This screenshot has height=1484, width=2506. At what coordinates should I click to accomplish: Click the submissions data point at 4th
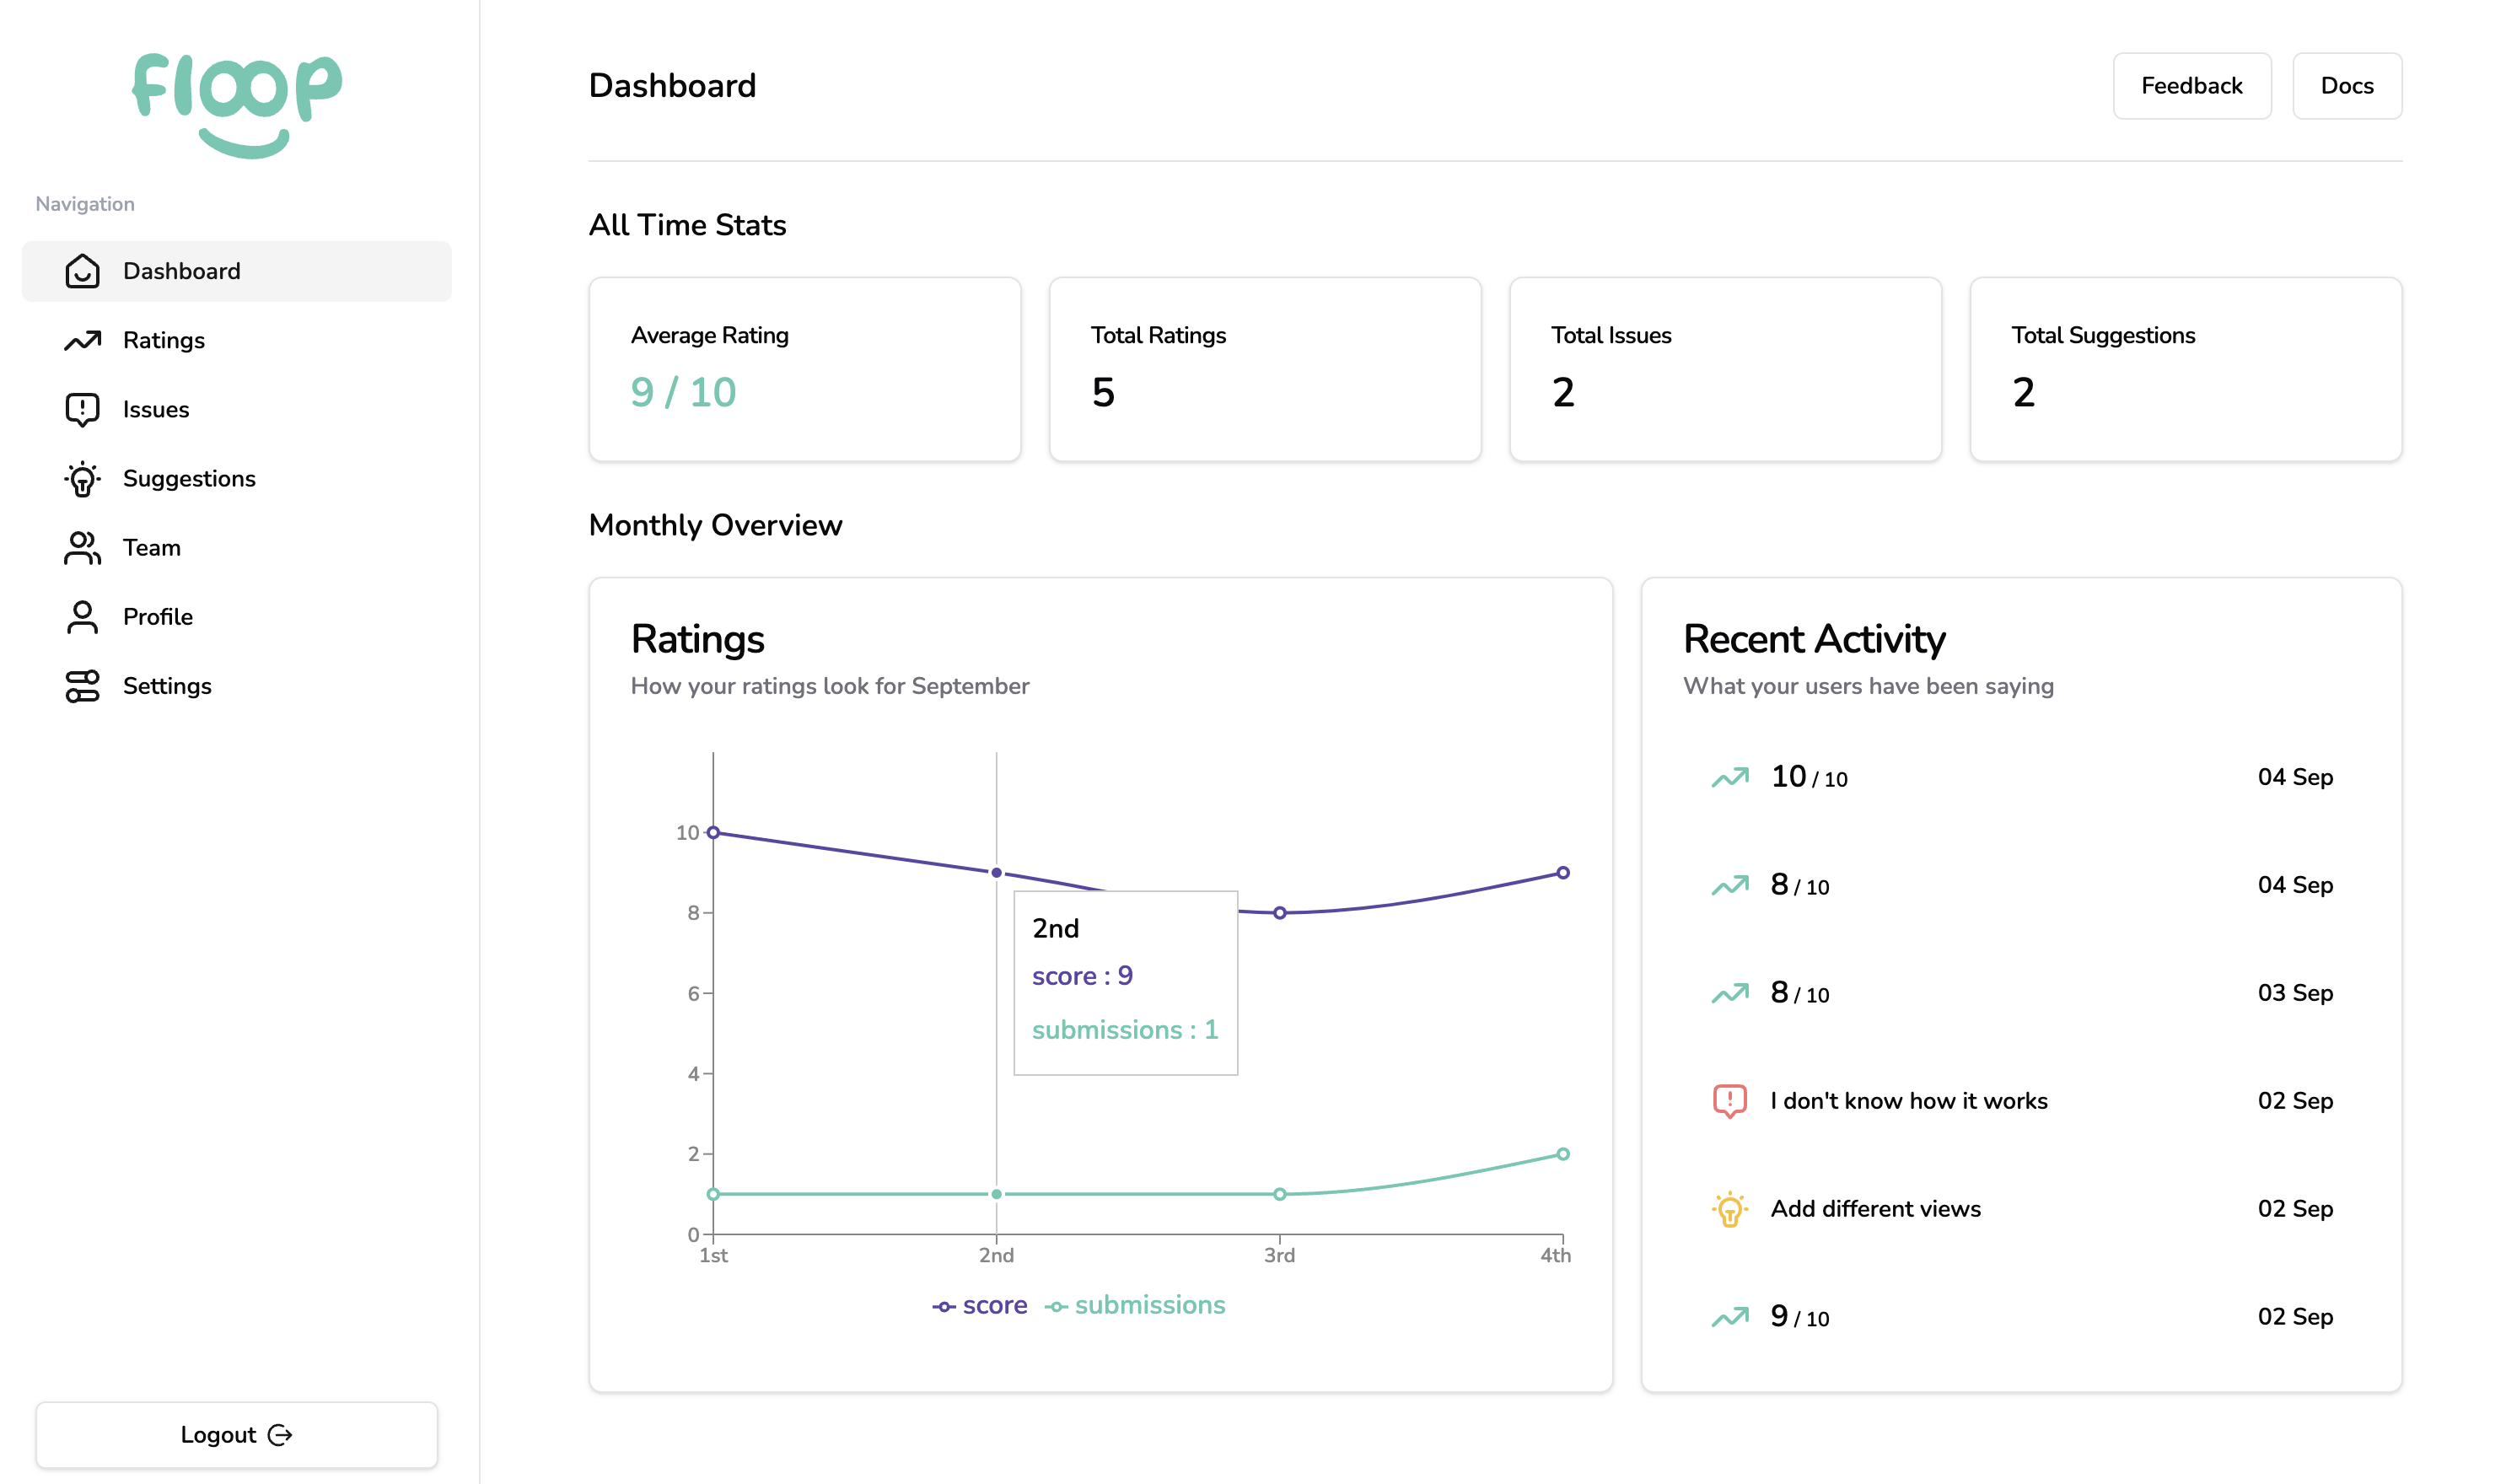(x=1563, y=1154)
